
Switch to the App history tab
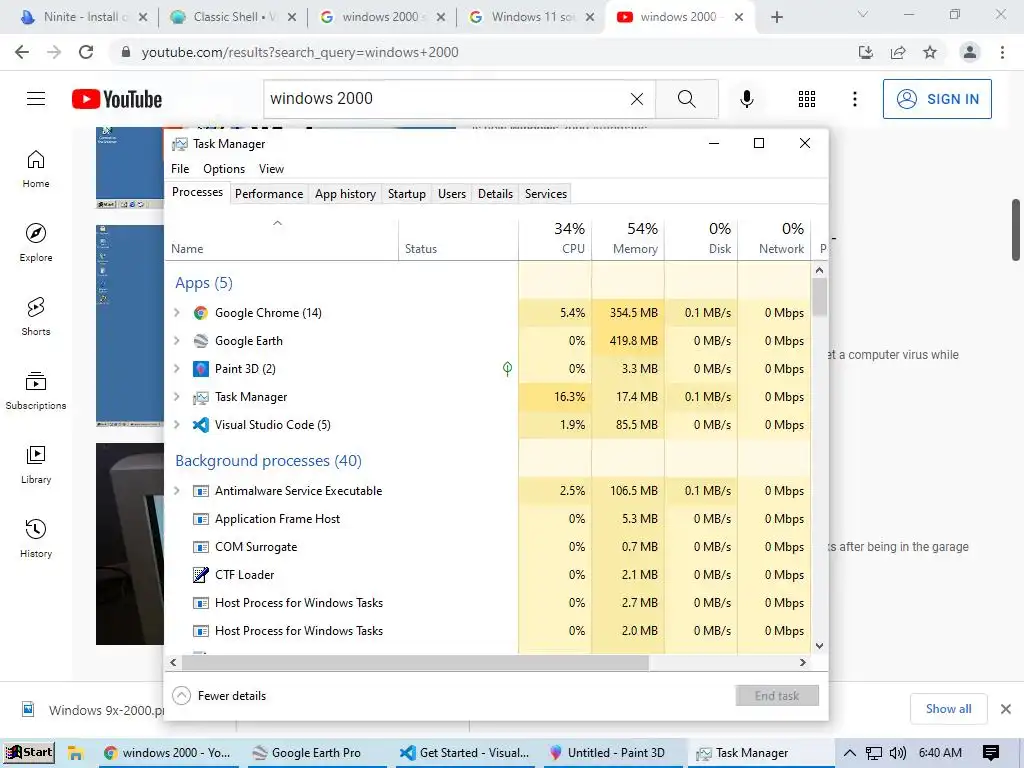coord(345,194)
